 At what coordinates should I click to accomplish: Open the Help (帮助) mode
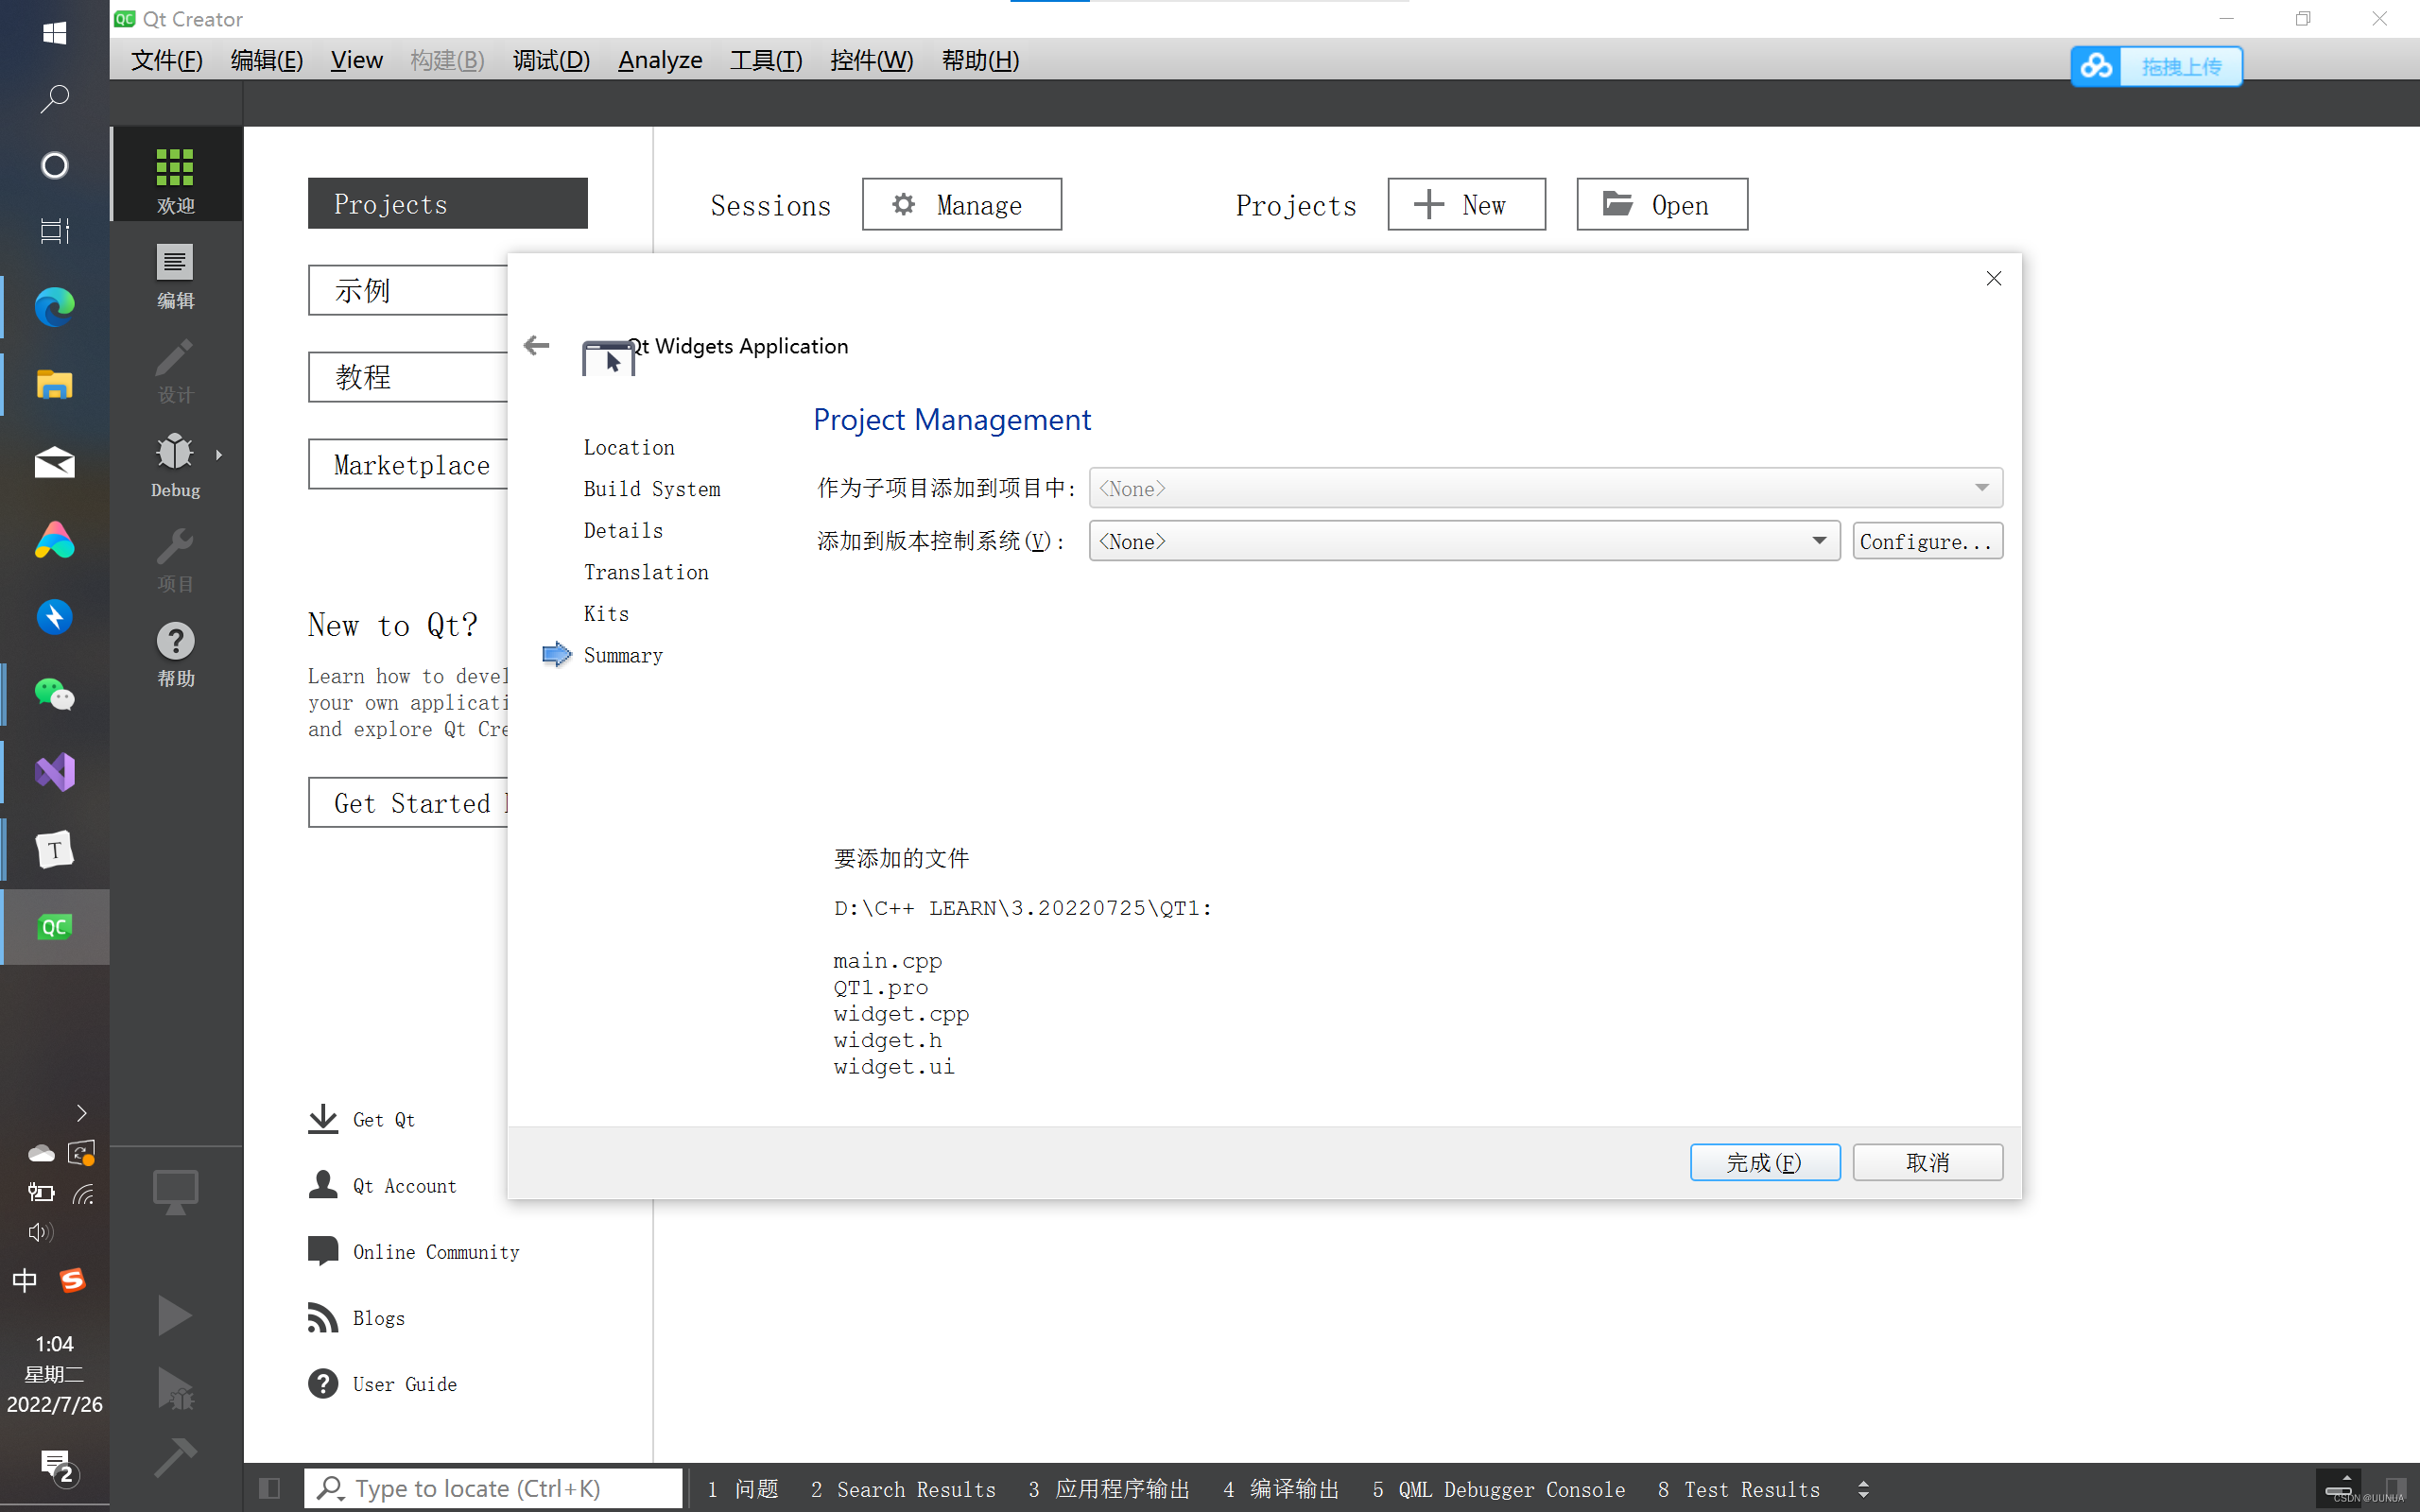pyautogui.click(x=175, y=653)
